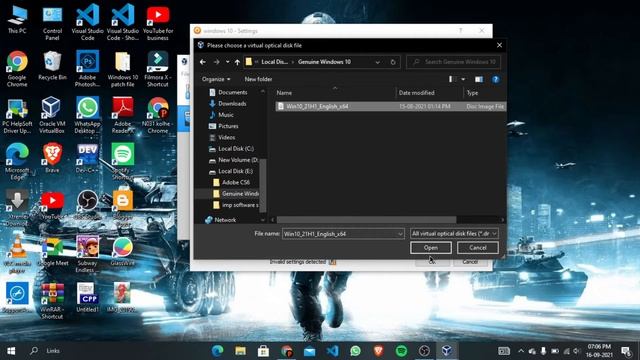This screenshot has width=640, height=360.
Task: Open the This PC desktop icon
Action: coord(17,20)
